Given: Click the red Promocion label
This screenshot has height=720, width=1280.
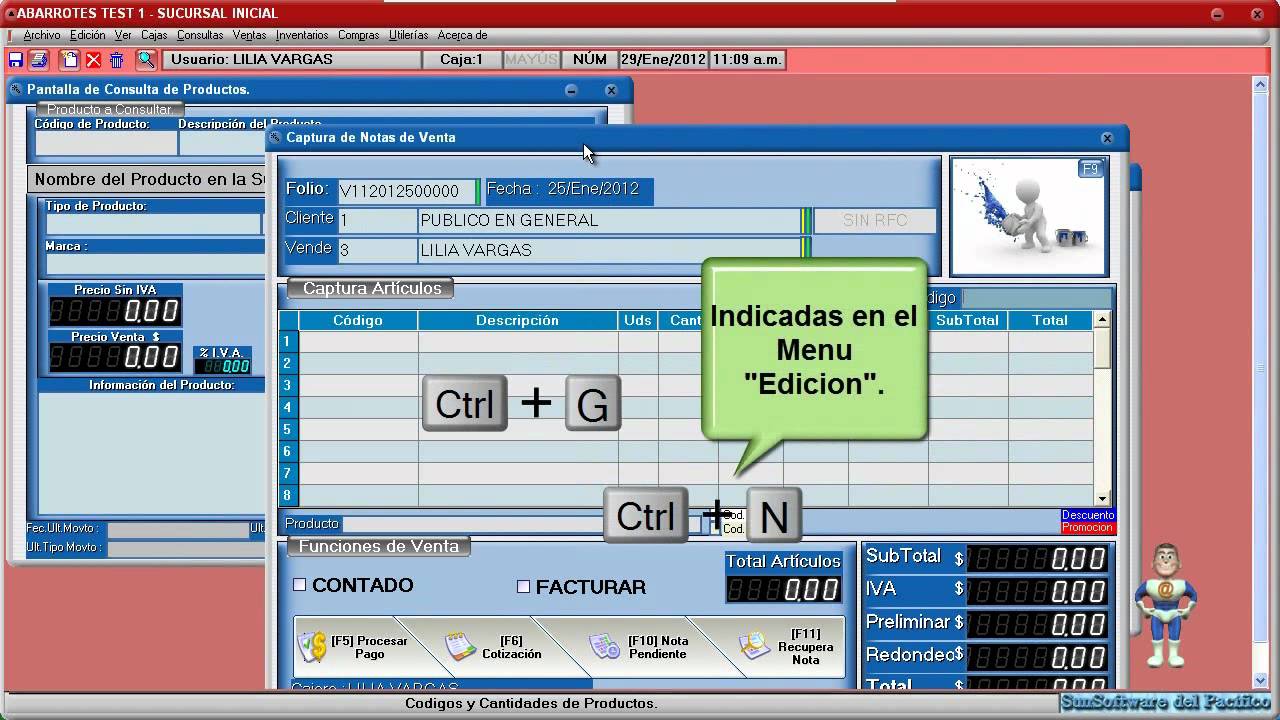Looking at the screenshot, I should point(1087,528).
